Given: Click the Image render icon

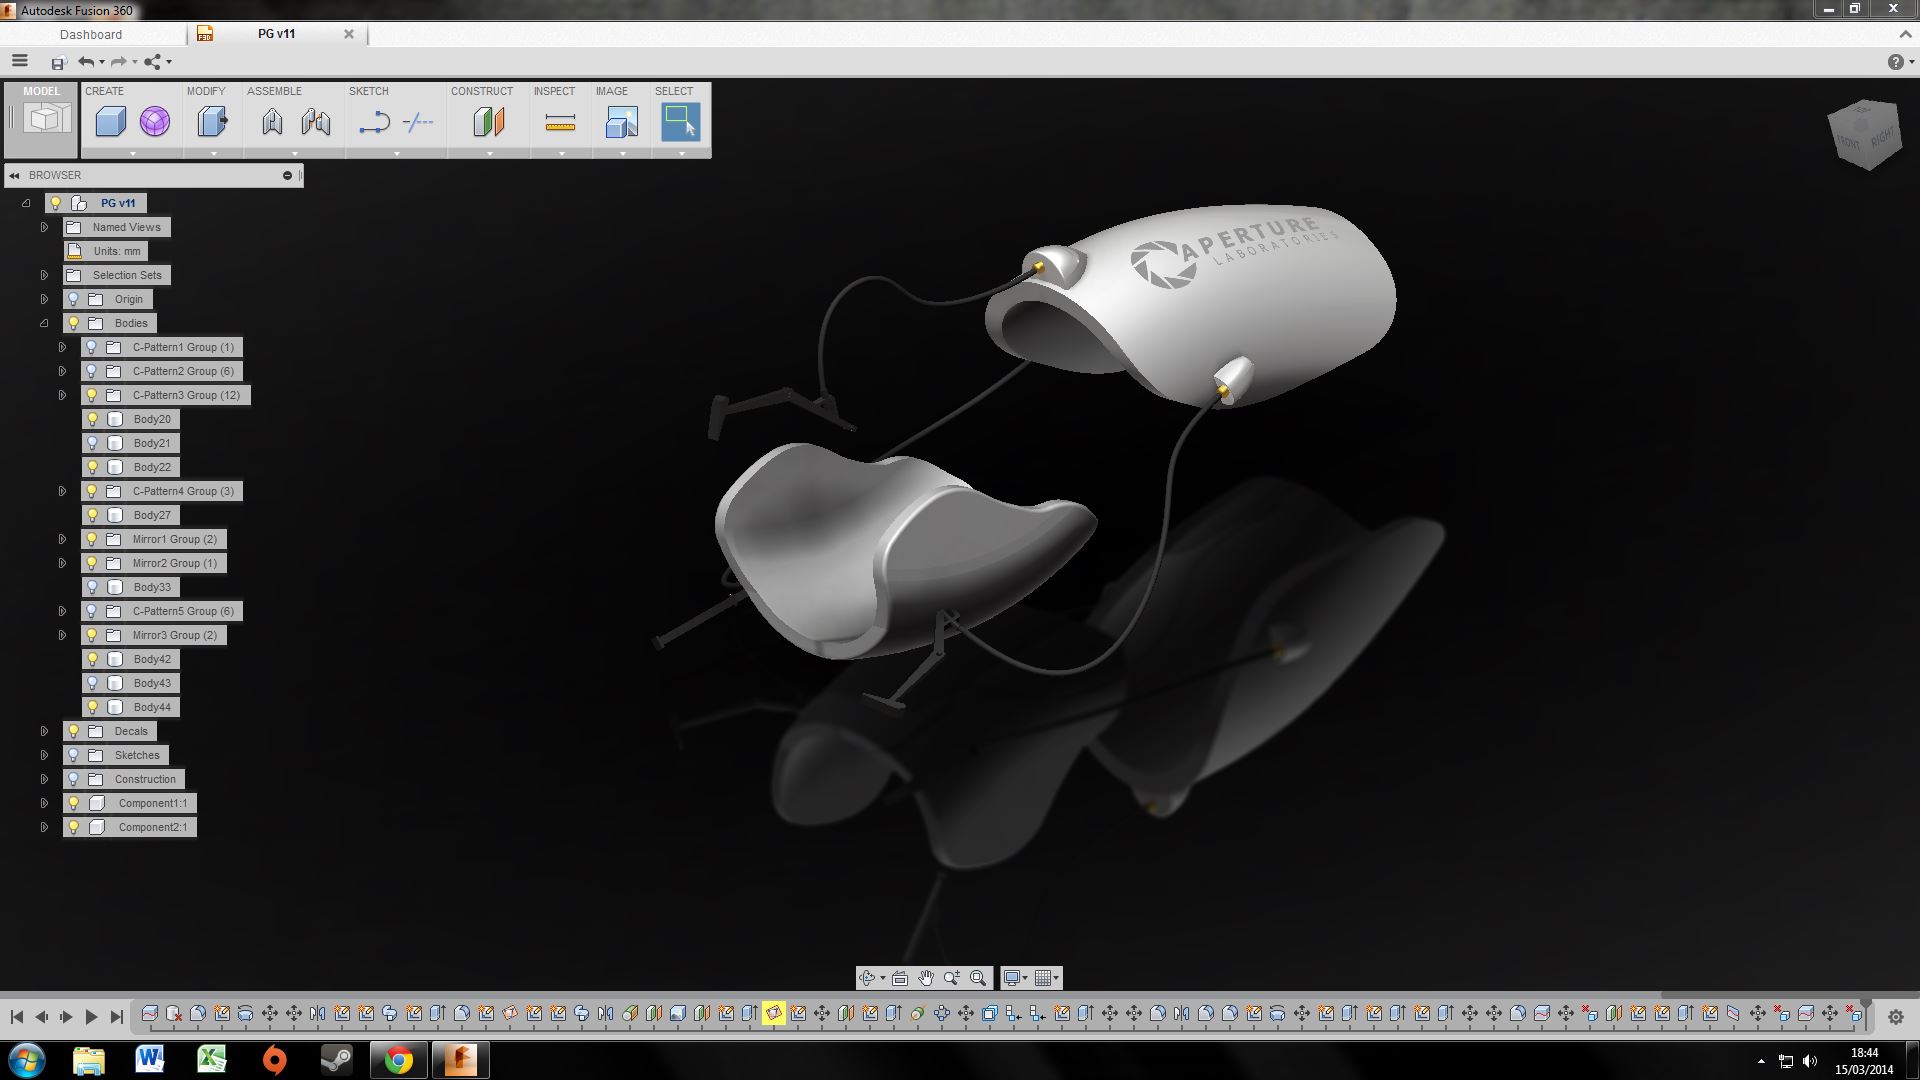Looking at the screenshot, I should pos(621,122).
